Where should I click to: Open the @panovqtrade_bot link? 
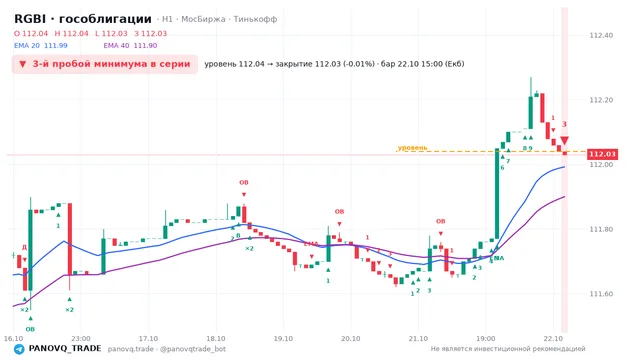point(193,349)
